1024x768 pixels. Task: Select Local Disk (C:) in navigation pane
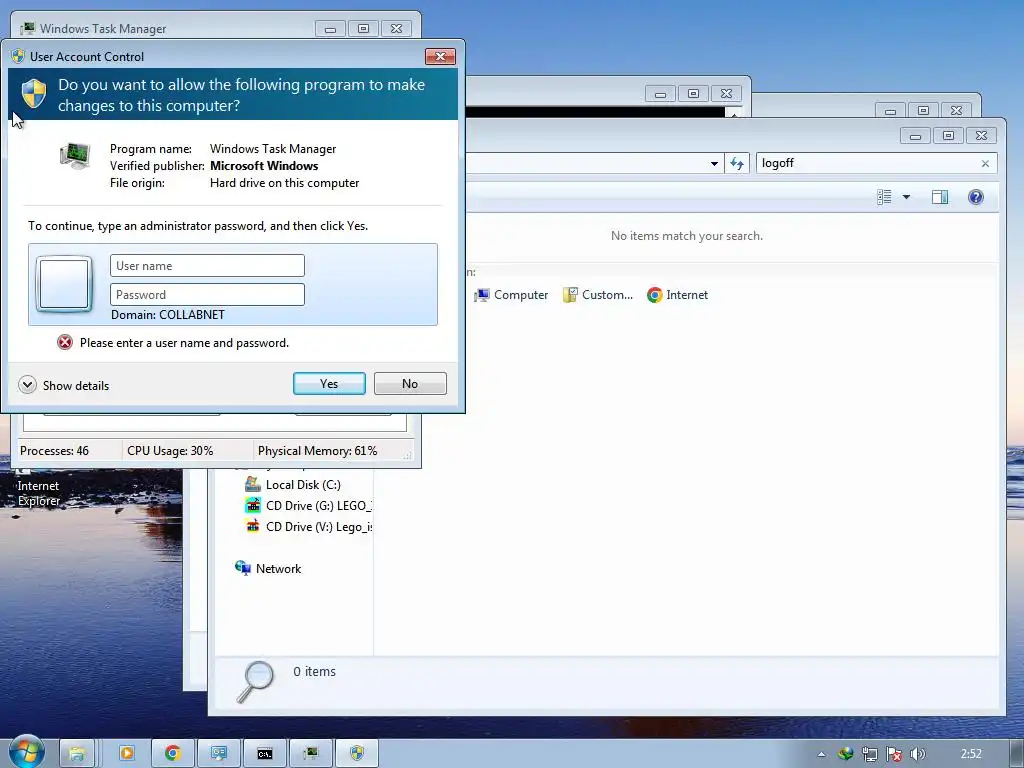293,485
